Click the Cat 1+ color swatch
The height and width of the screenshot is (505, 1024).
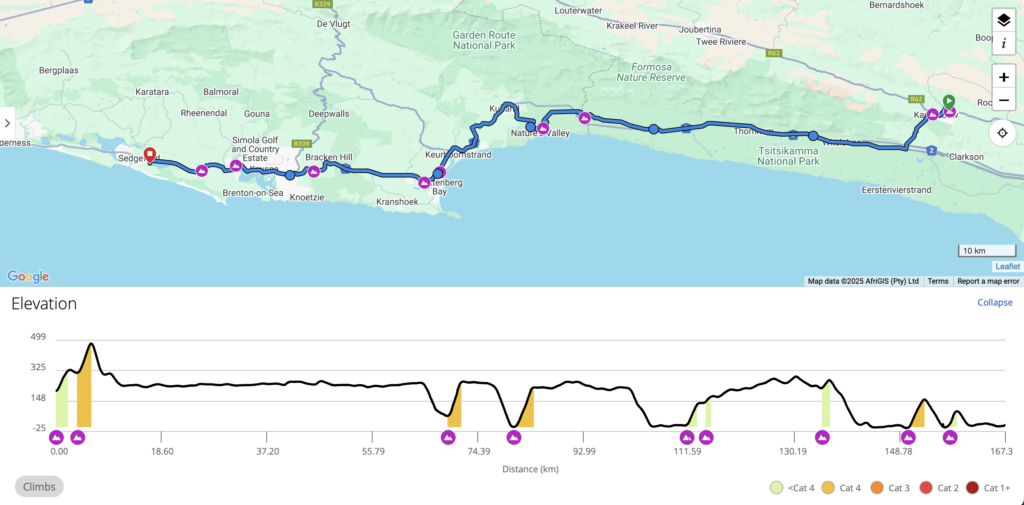(x=972, y=488)
